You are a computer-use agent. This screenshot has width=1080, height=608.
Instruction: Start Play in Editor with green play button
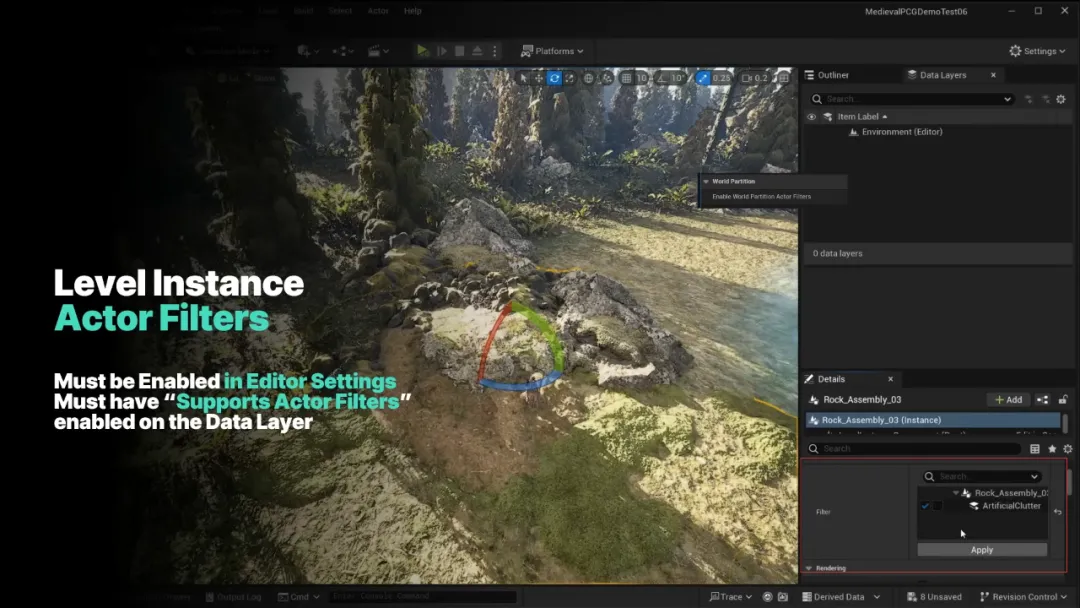coord(422,51)
